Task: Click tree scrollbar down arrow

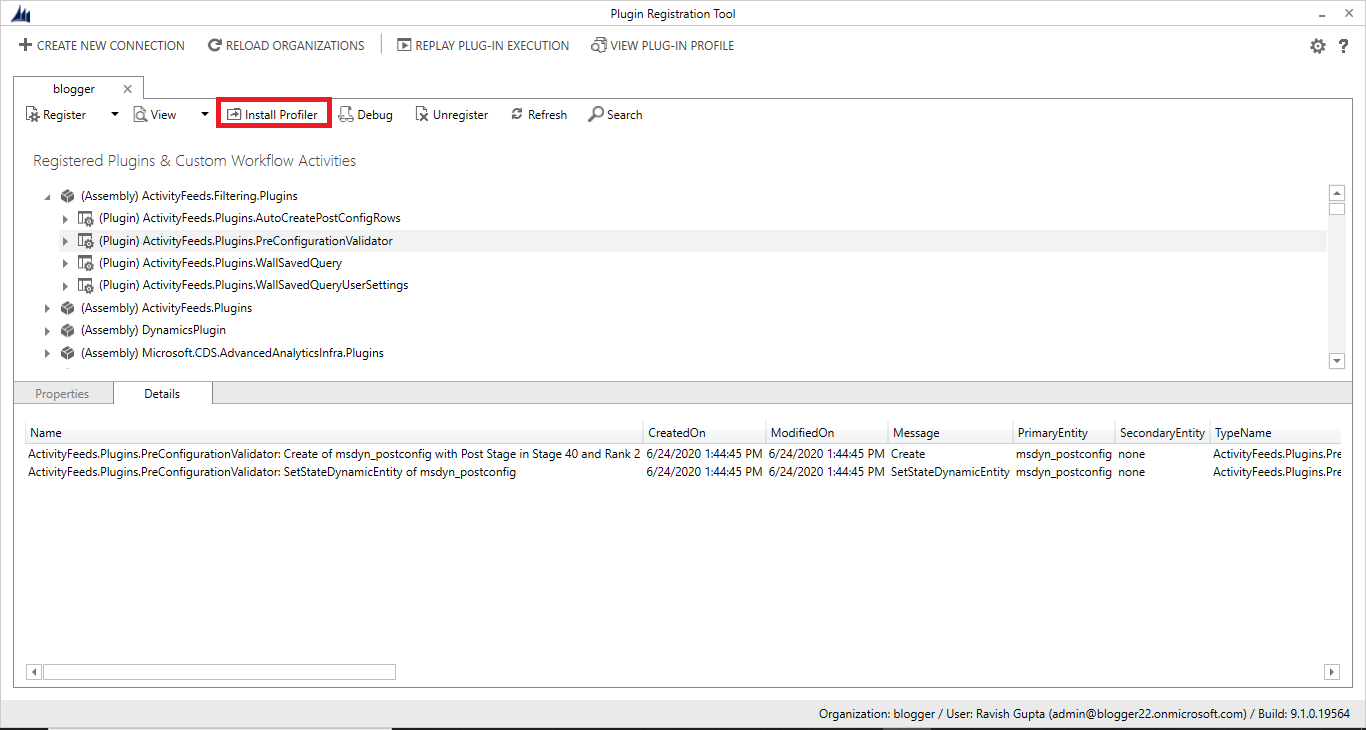Action: [1336, 360]
